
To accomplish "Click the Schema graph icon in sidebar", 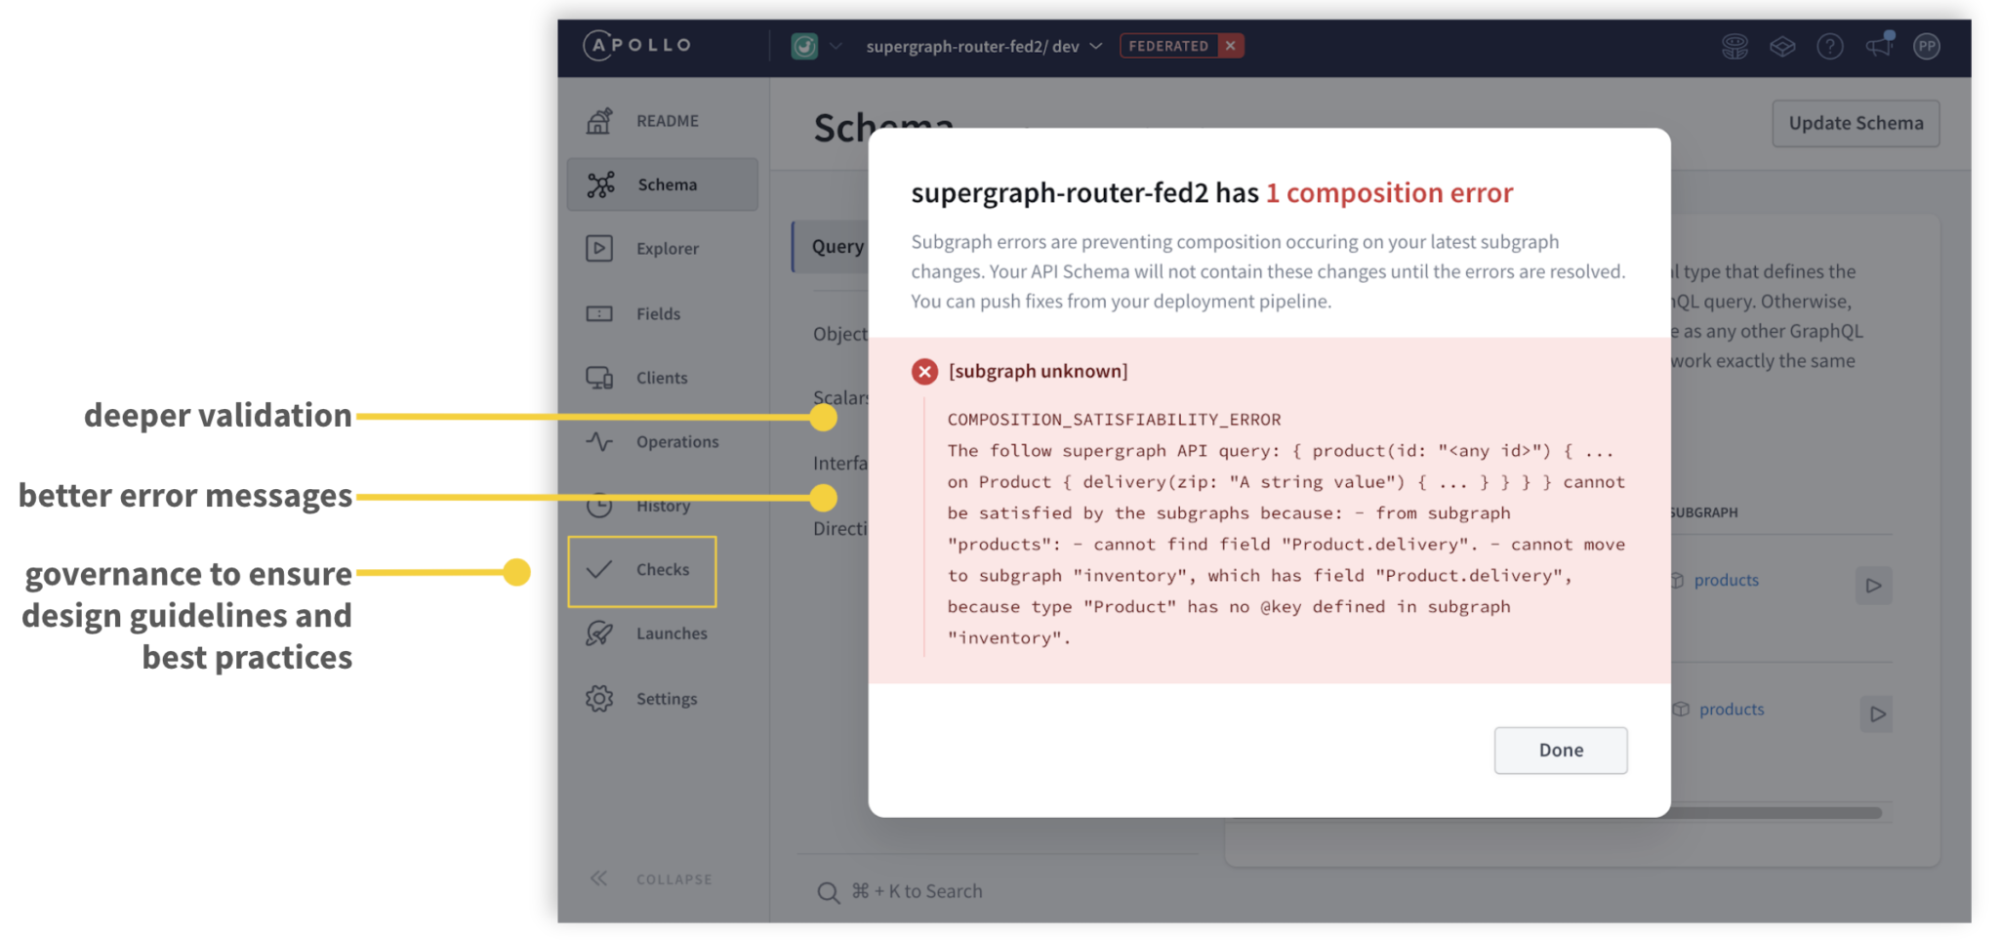I will pyautogui.click(x=601, y=185).
